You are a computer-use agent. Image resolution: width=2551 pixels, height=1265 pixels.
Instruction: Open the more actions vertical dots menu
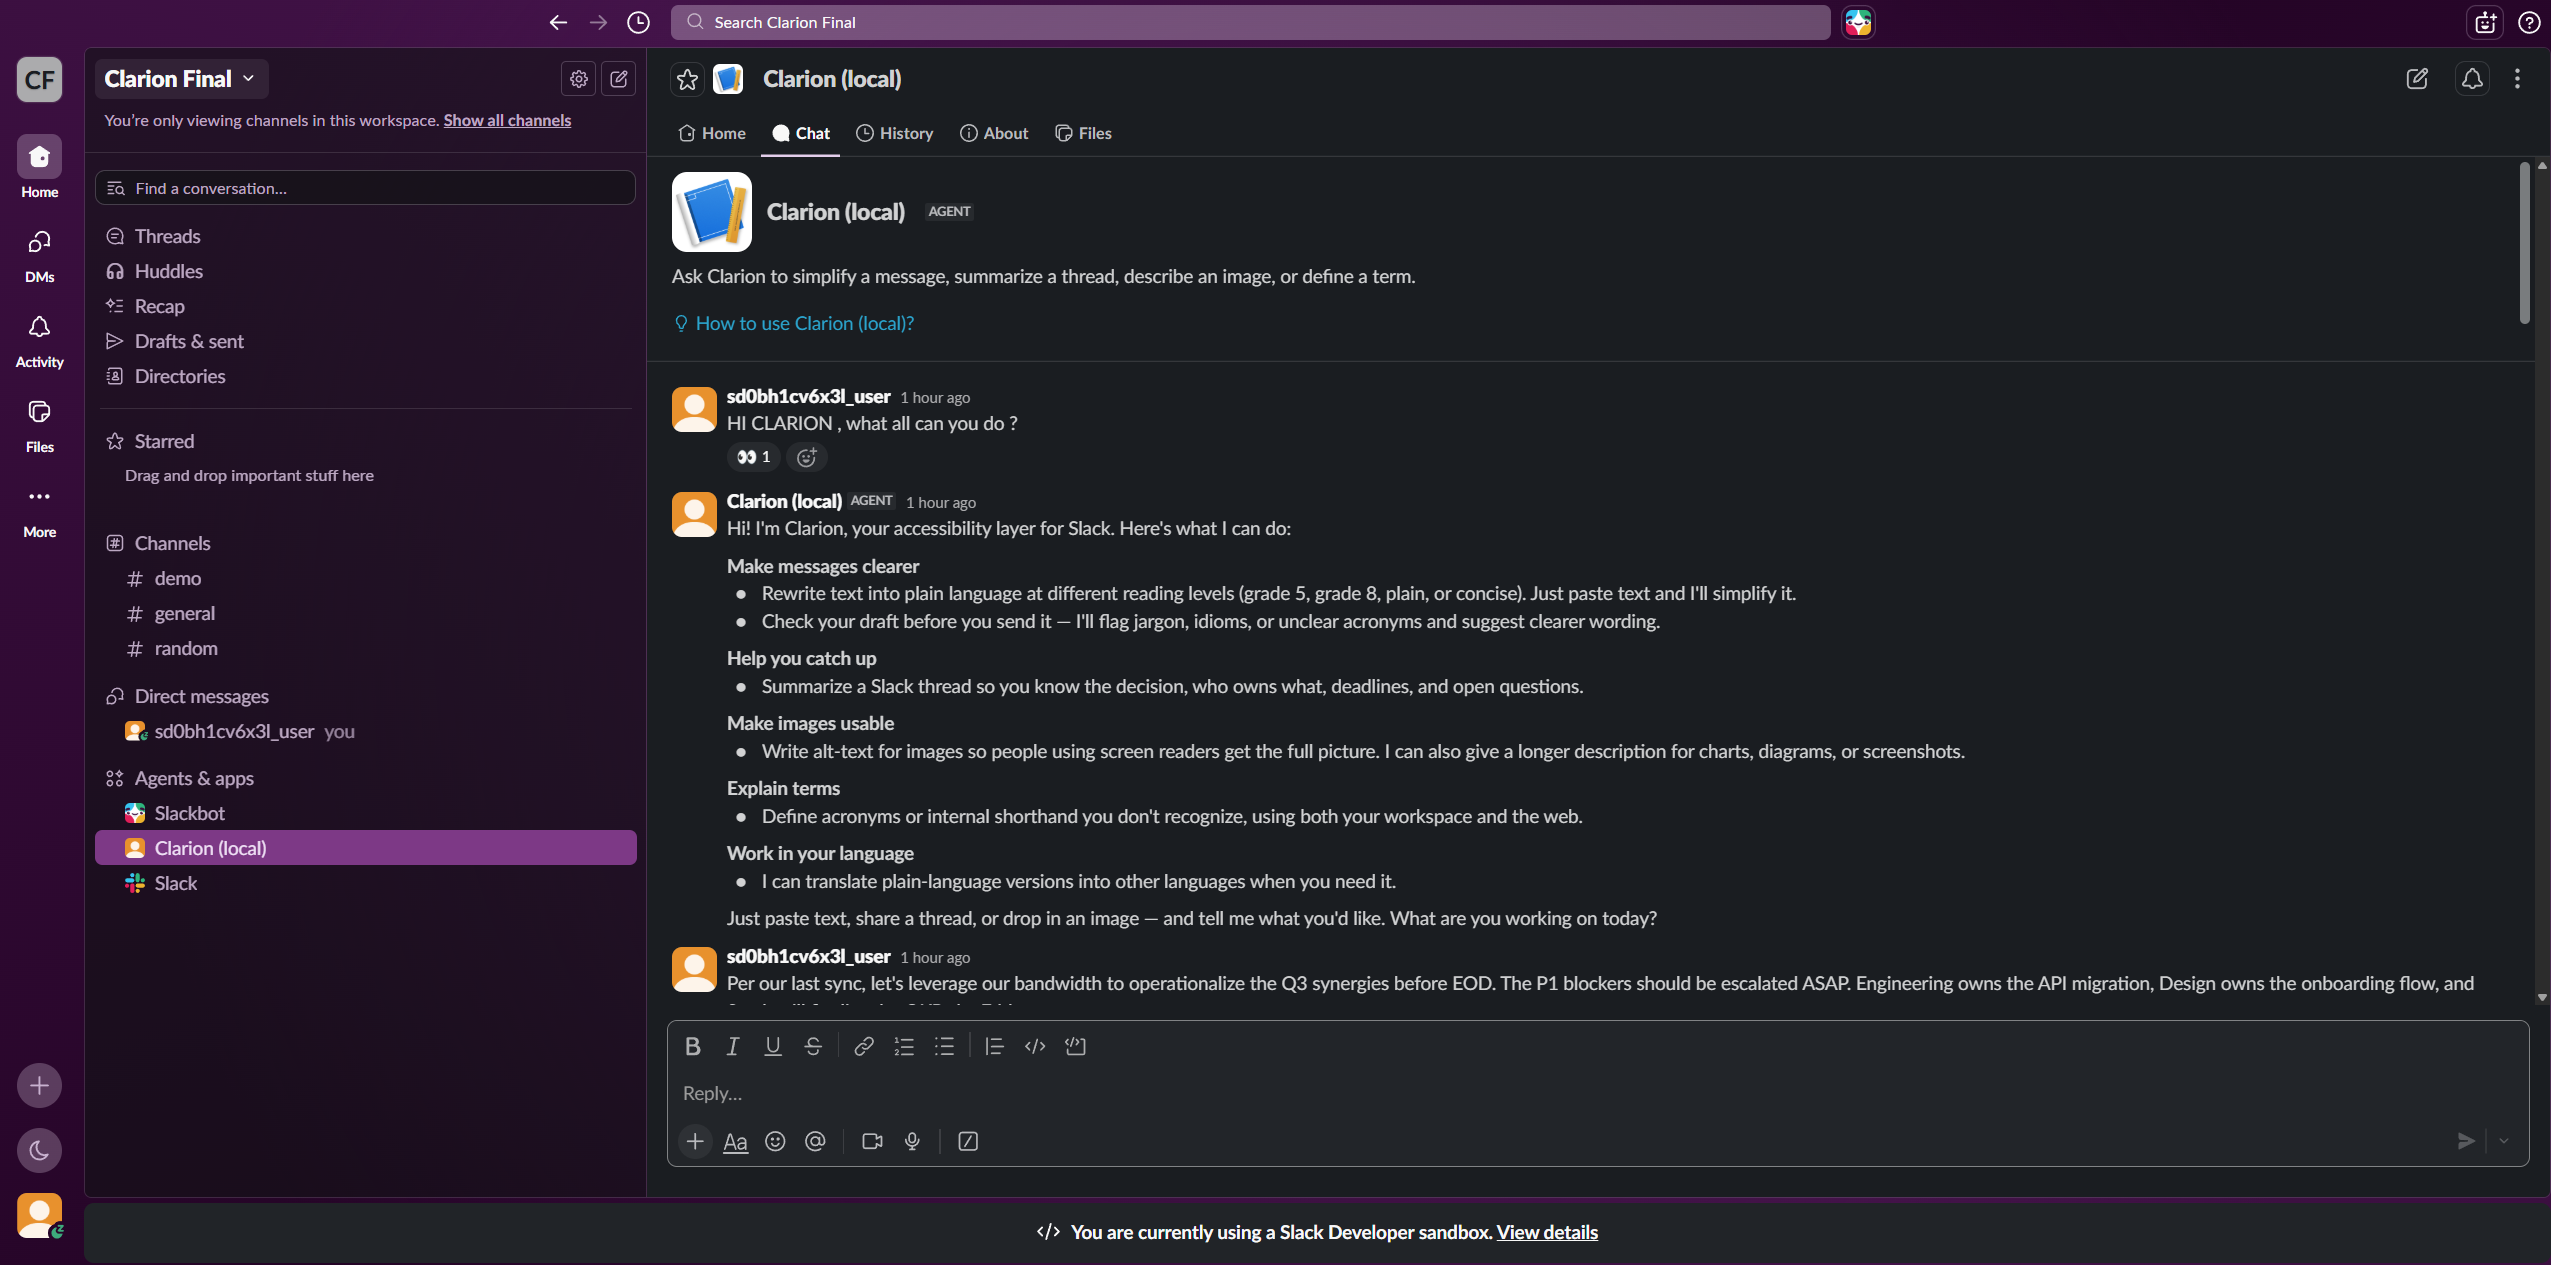point(2517,79)
